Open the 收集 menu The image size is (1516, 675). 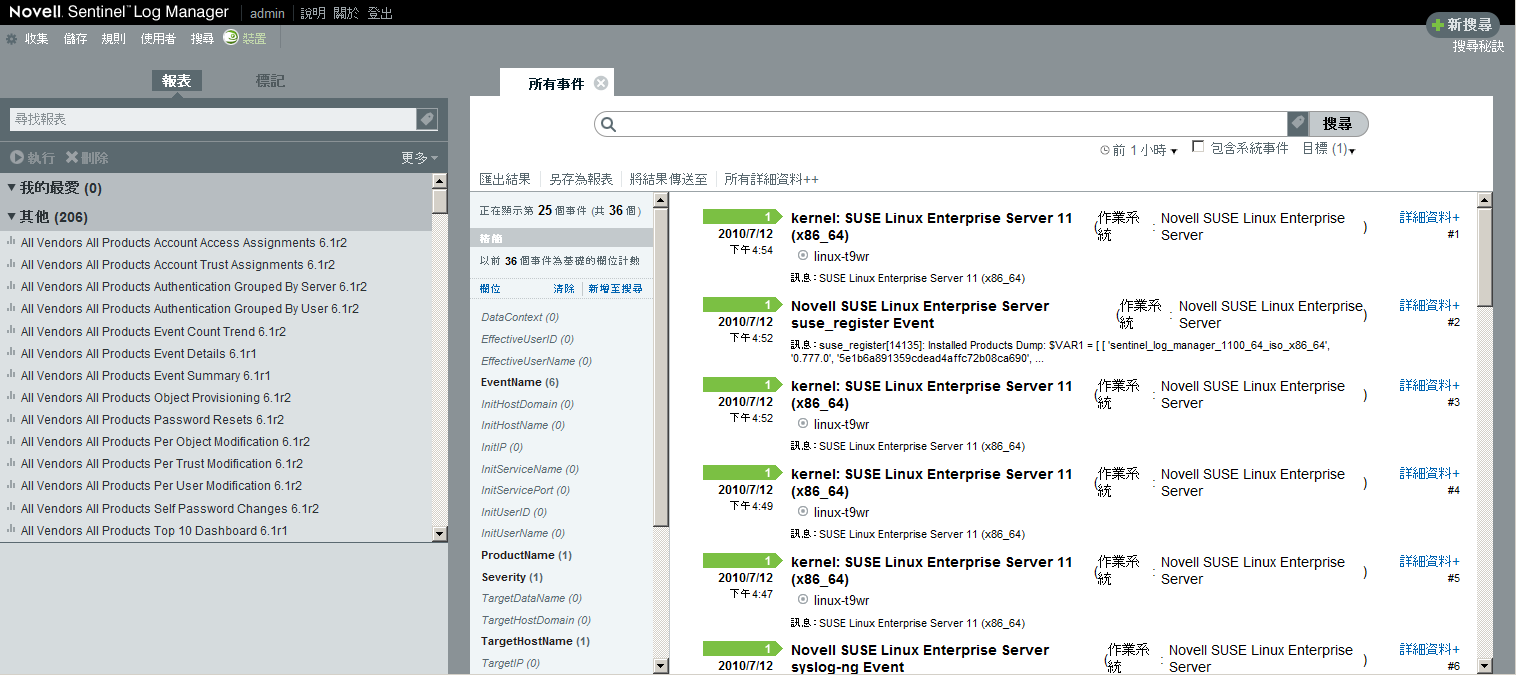37,39
